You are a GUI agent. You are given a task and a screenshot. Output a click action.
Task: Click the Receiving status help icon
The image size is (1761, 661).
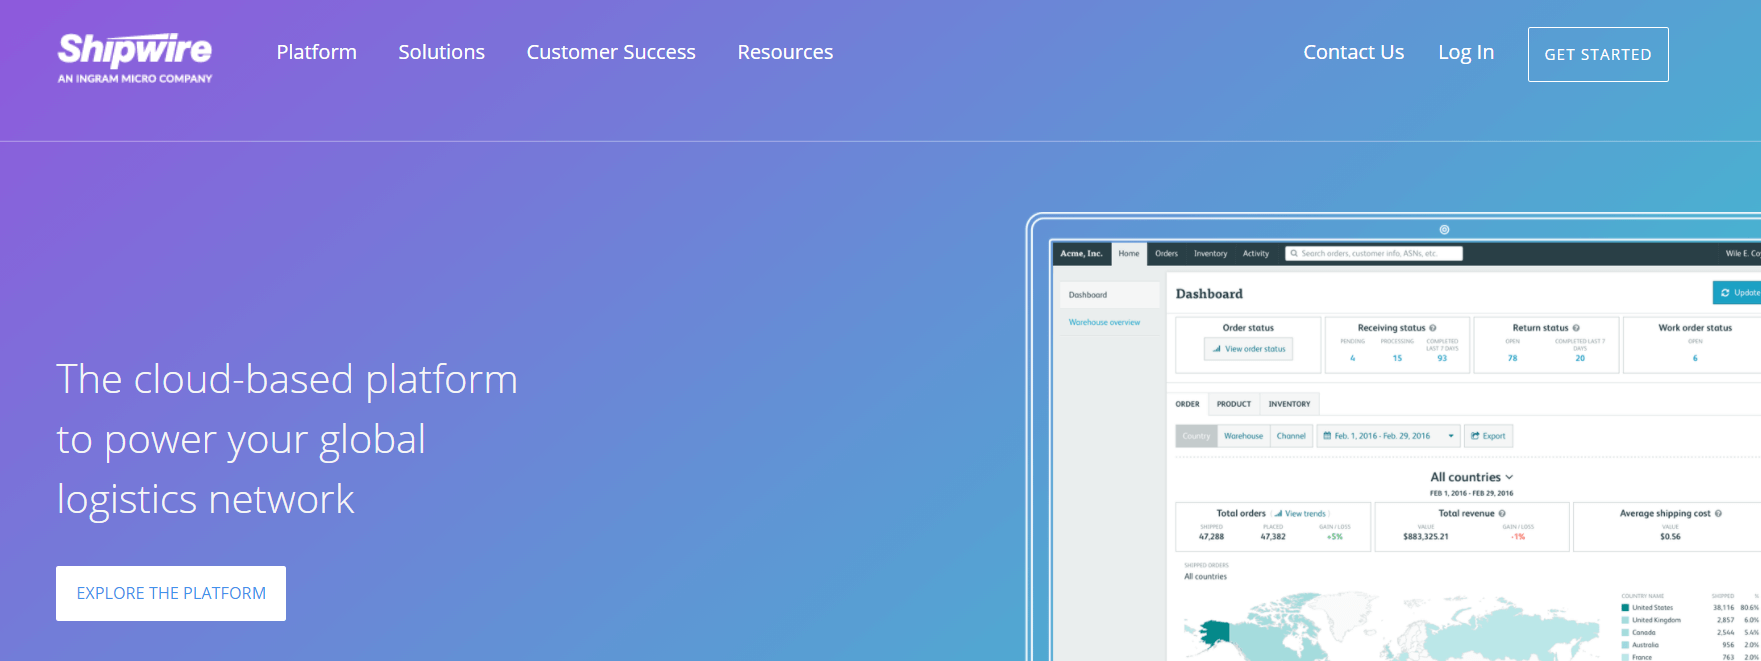click(1433, 328)
